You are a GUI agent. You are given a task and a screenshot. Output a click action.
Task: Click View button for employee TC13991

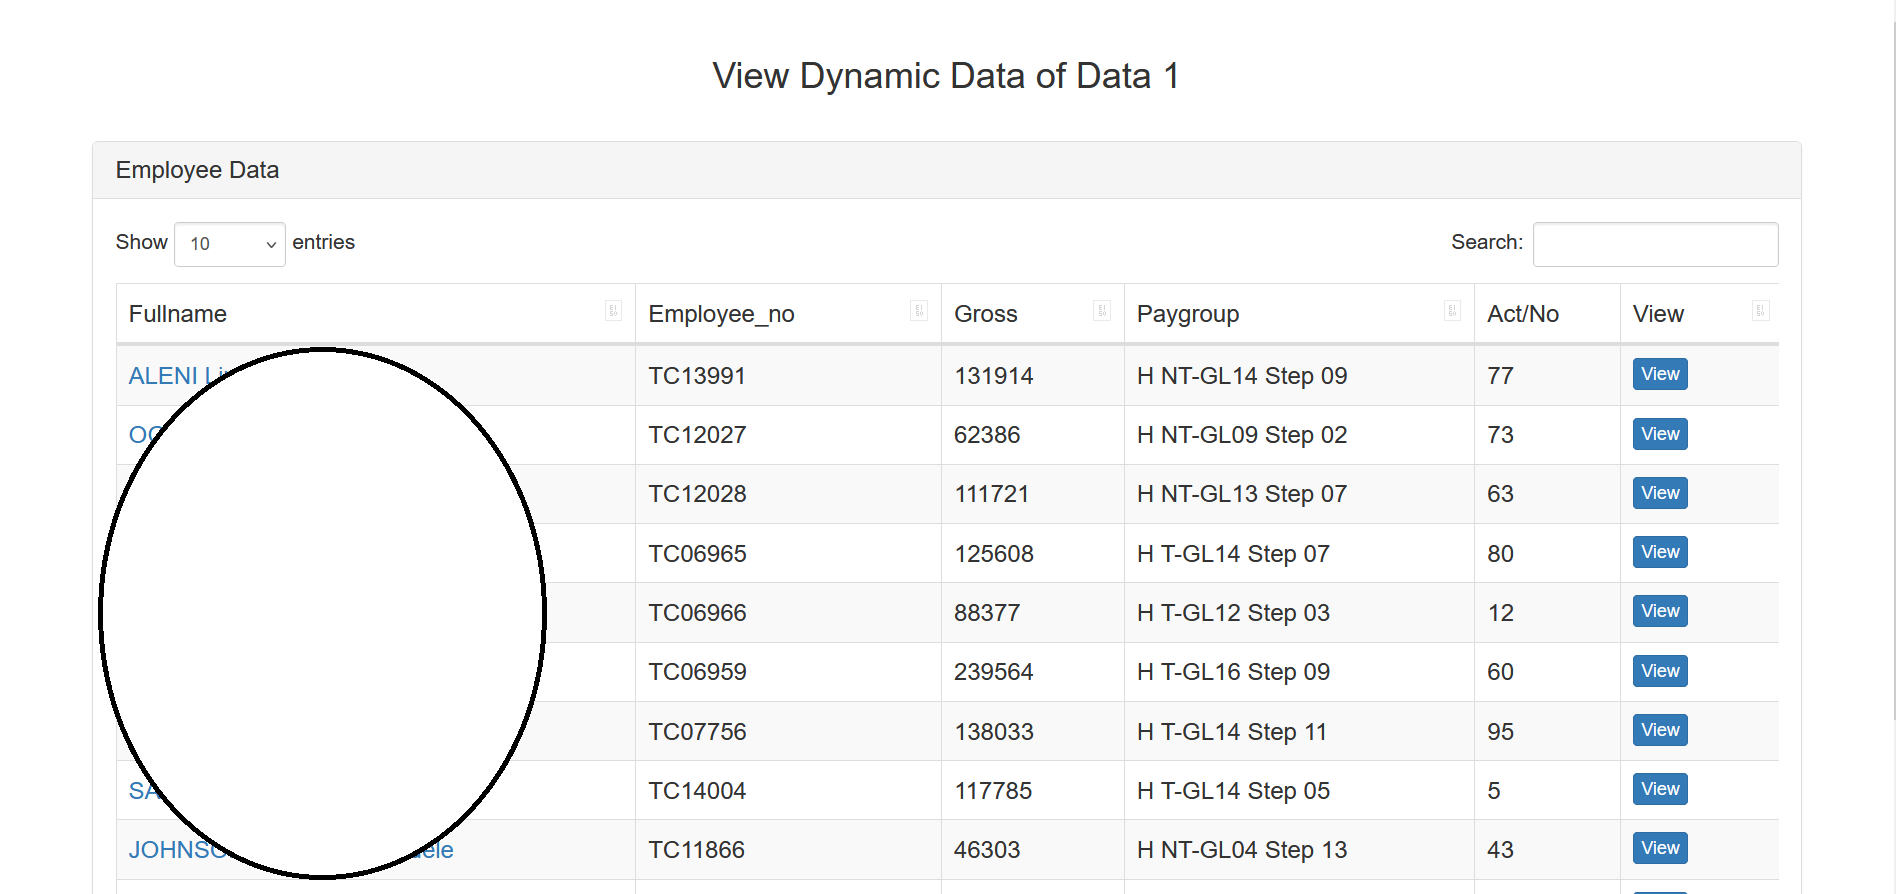(x=1659, y=374)
